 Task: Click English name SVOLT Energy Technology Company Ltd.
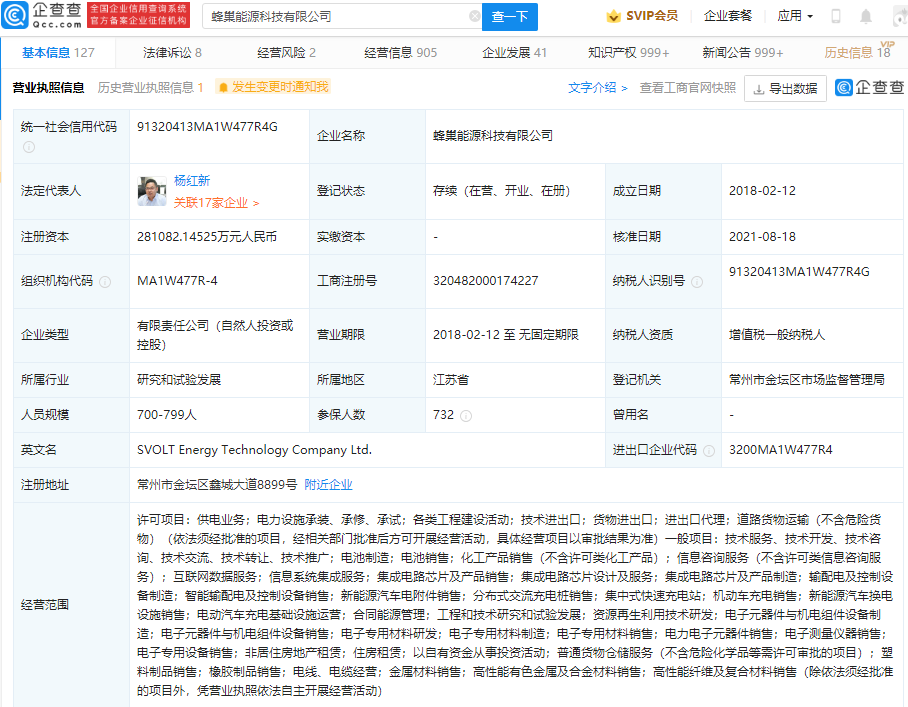pos(254,450)
